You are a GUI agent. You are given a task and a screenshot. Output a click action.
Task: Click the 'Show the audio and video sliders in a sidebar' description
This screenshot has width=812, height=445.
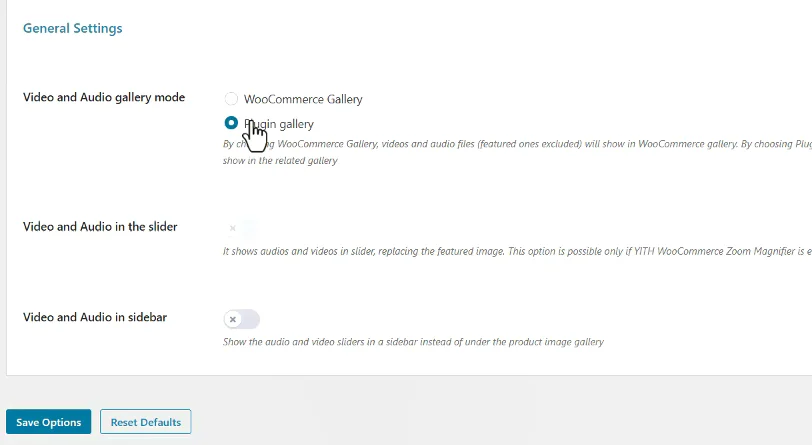point(413,342)
